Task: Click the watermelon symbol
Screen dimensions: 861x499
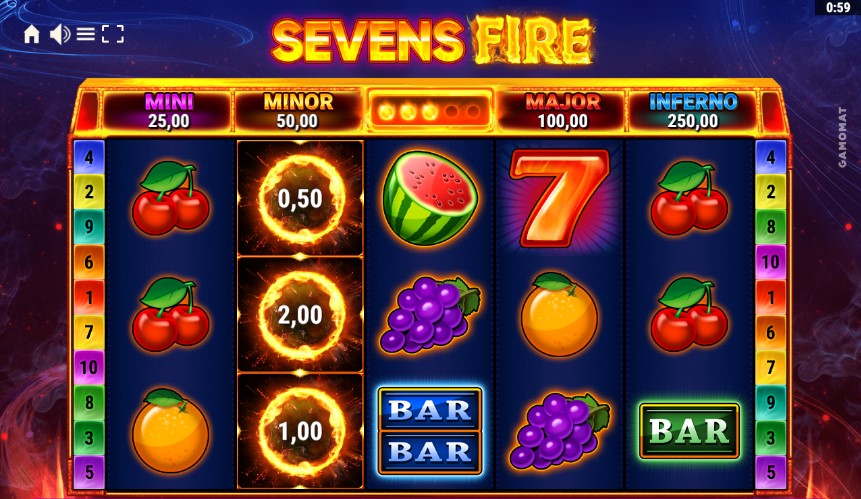Action: click(430, 198)
